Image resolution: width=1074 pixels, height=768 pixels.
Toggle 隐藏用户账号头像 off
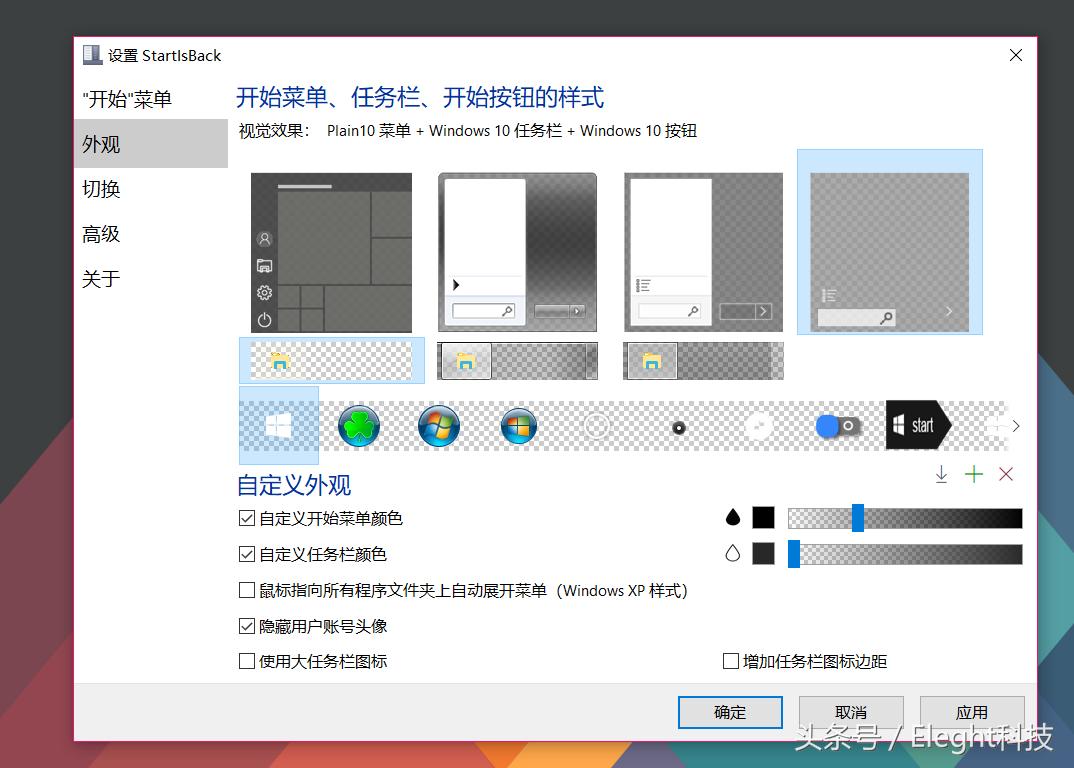click(x=246, y=626)
